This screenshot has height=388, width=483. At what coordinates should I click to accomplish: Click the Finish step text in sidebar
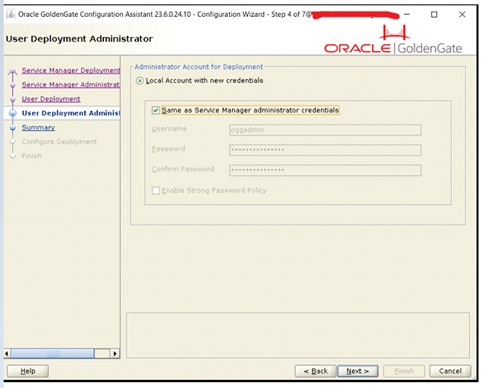click(32, 156)
